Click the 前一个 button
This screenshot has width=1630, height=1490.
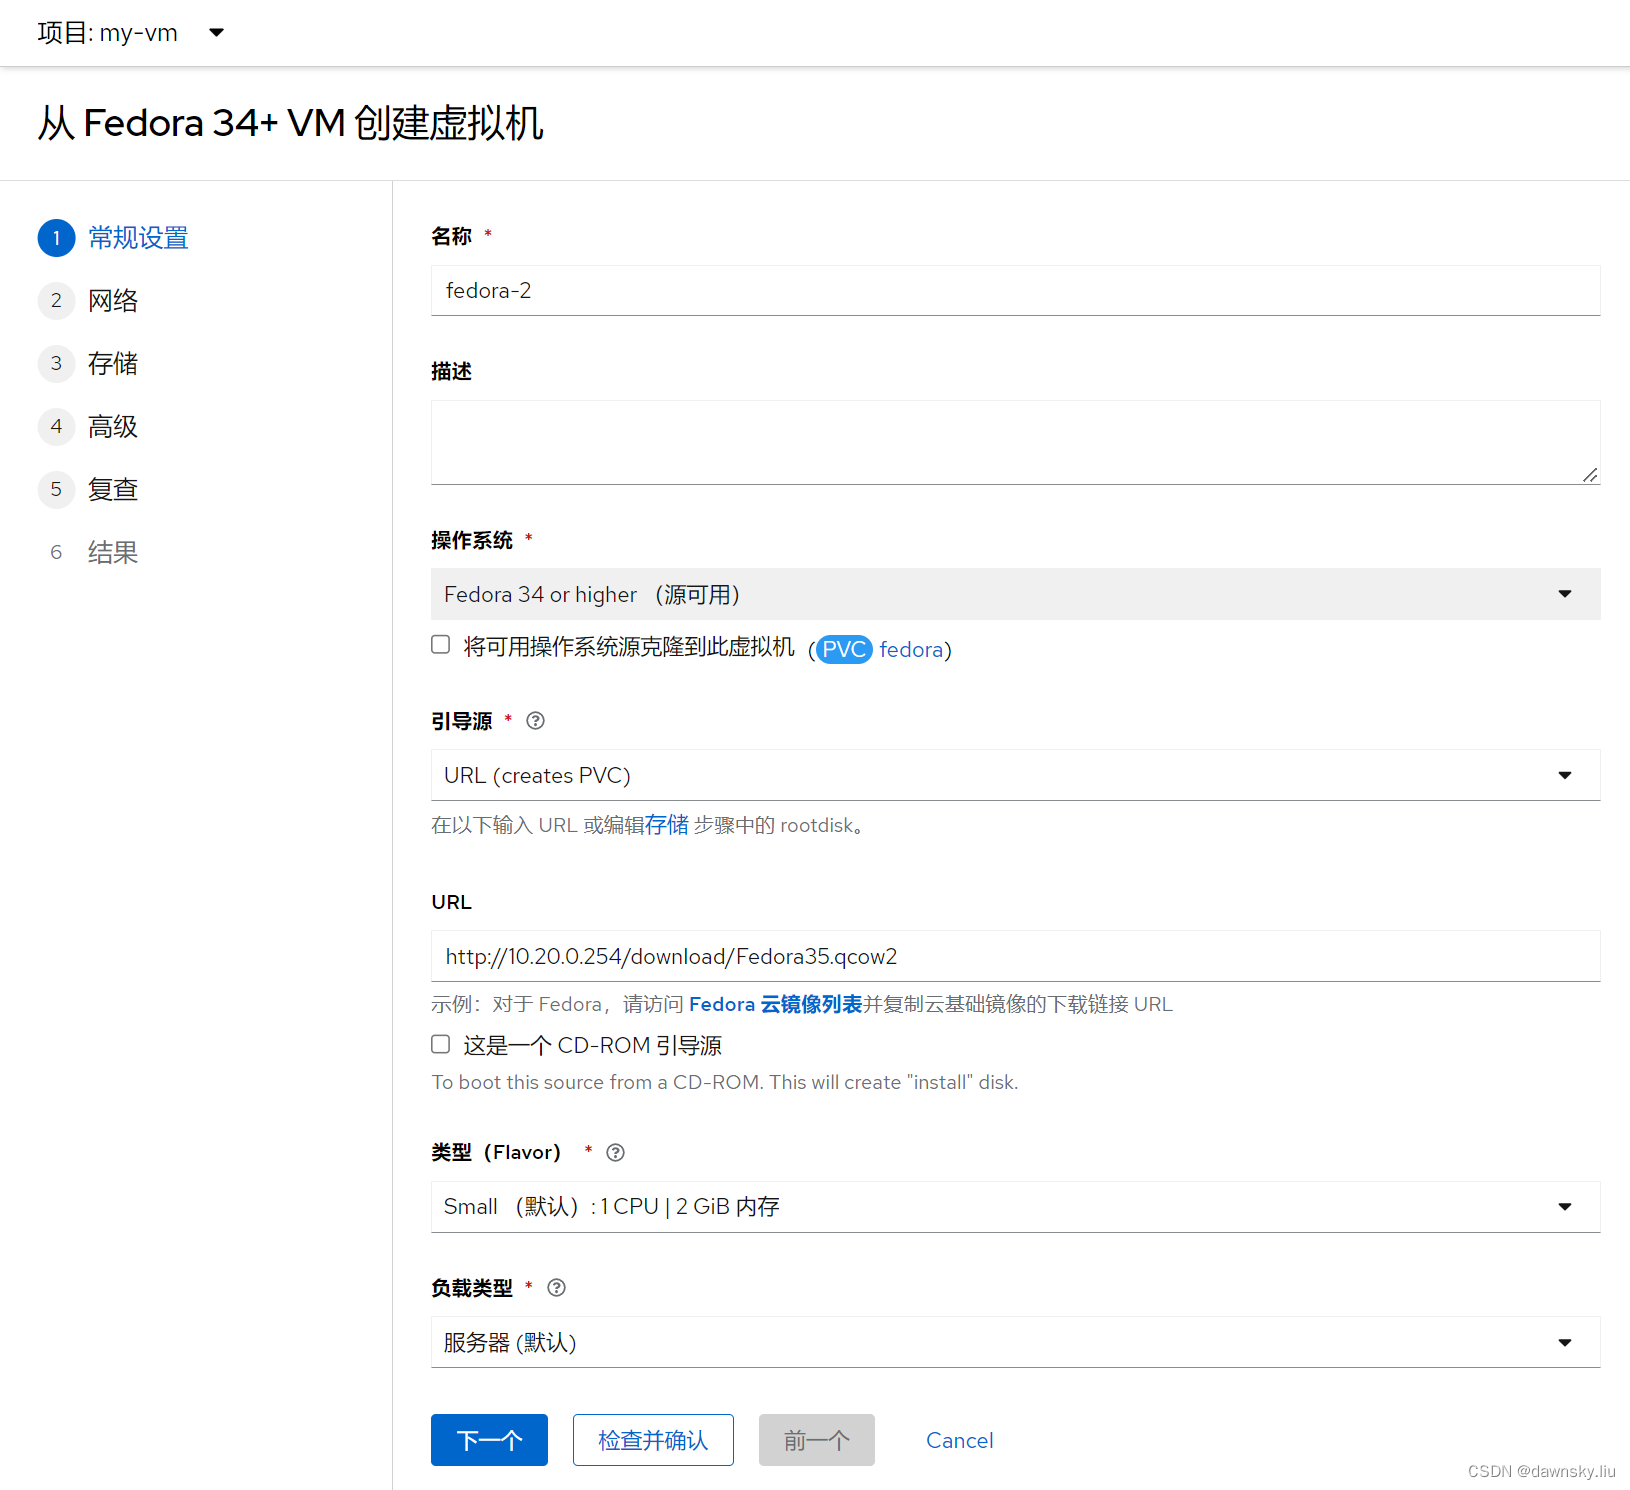click(817, 1440)
